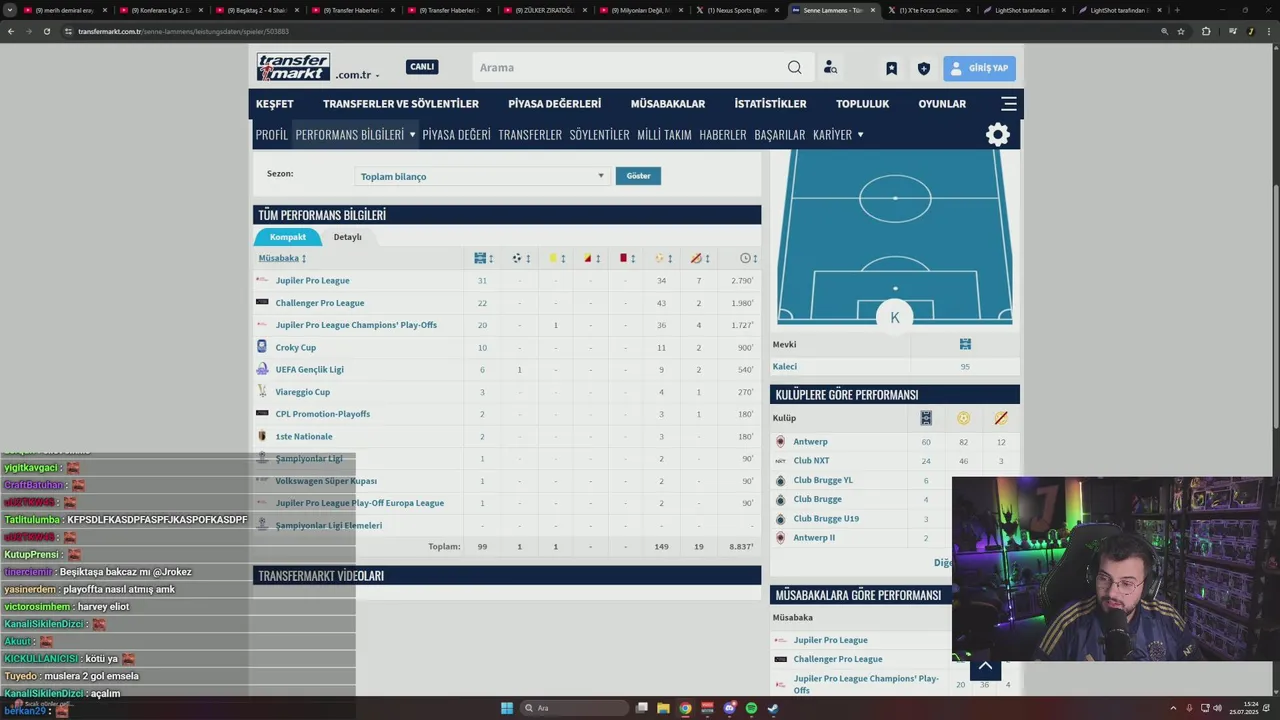Screen dimensions: 1280x720
Task: Click the UEFA Gençlik Ligi logo icon
Action: coord(262,369)
